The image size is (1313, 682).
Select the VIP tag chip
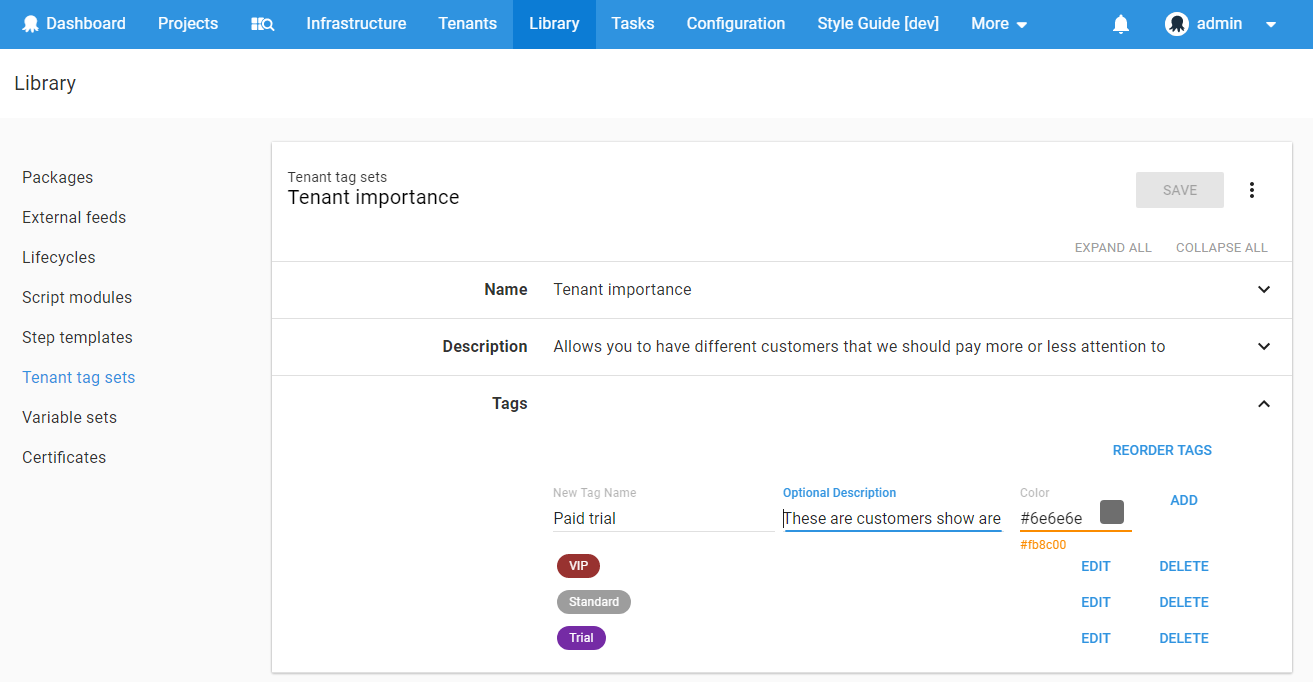click(x=578, y=566)
